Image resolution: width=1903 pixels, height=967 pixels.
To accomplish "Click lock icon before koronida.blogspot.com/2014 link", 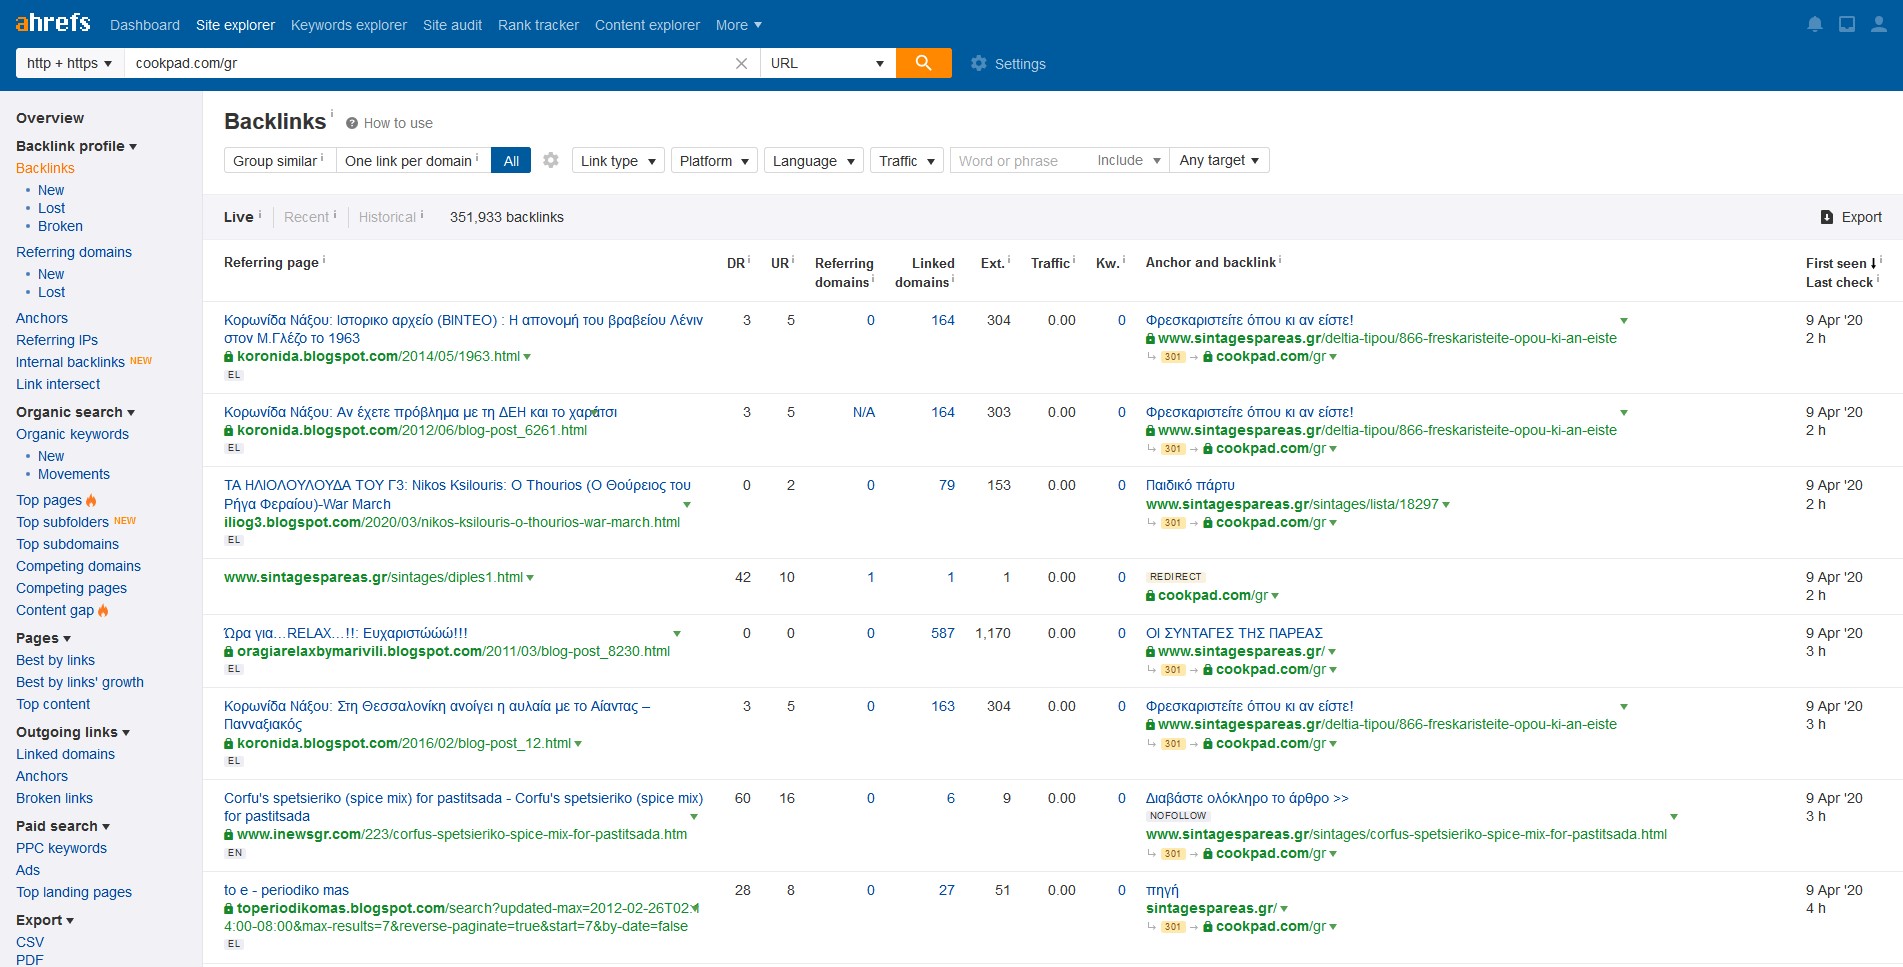I will (229, 356).
